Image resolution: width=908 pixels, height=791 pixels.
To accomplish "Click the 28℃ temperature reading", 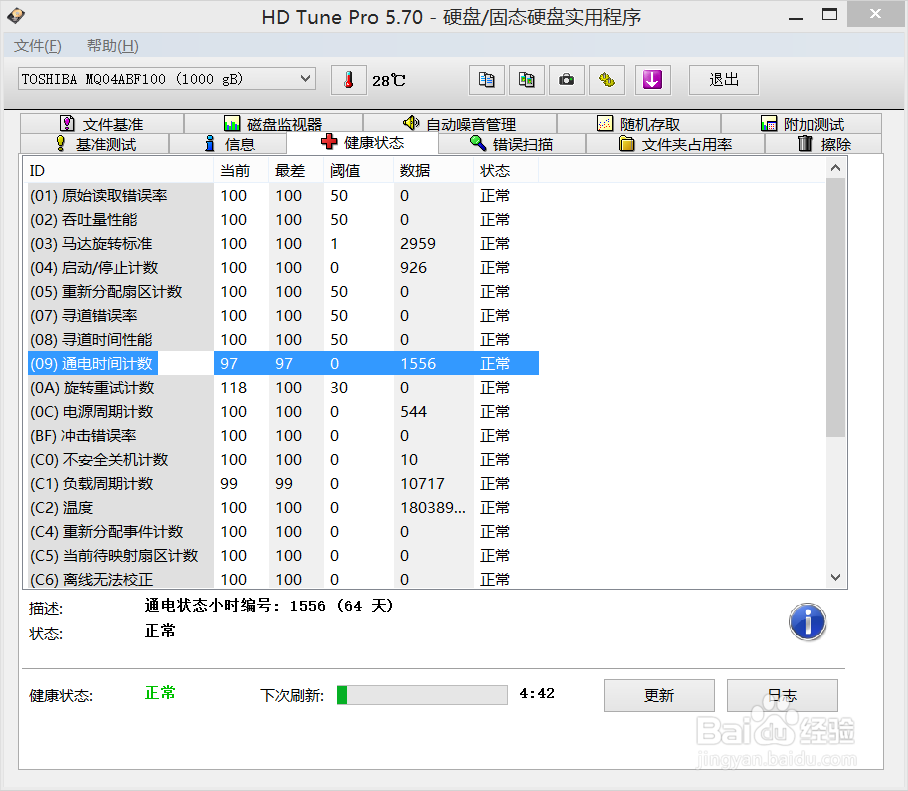I will pos(389,80).
